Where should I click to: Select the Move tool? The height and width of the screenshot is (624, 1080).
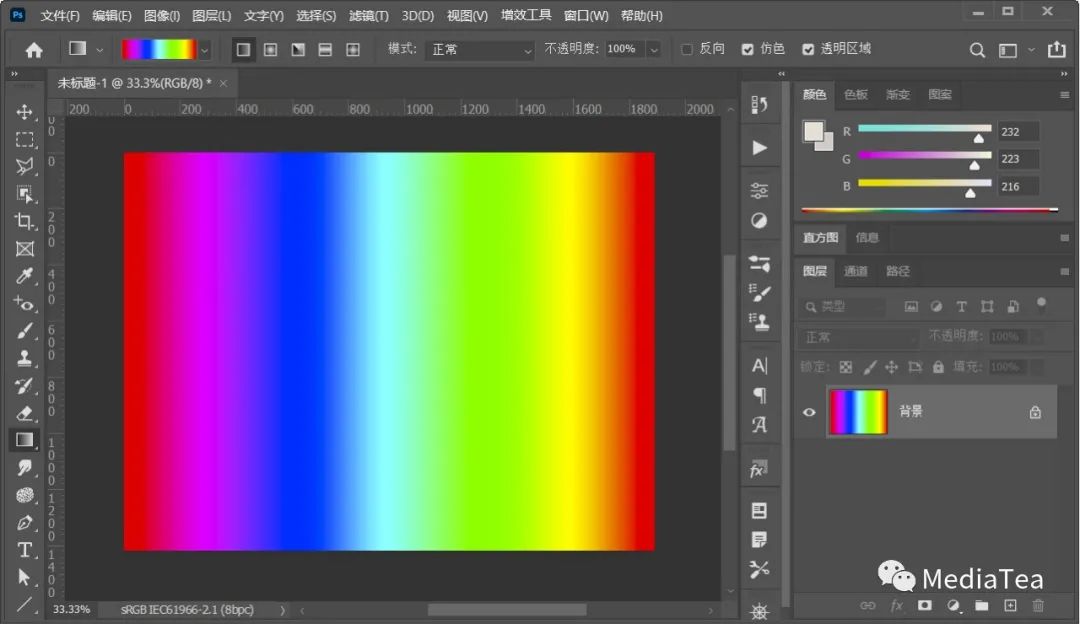(25, 112)
